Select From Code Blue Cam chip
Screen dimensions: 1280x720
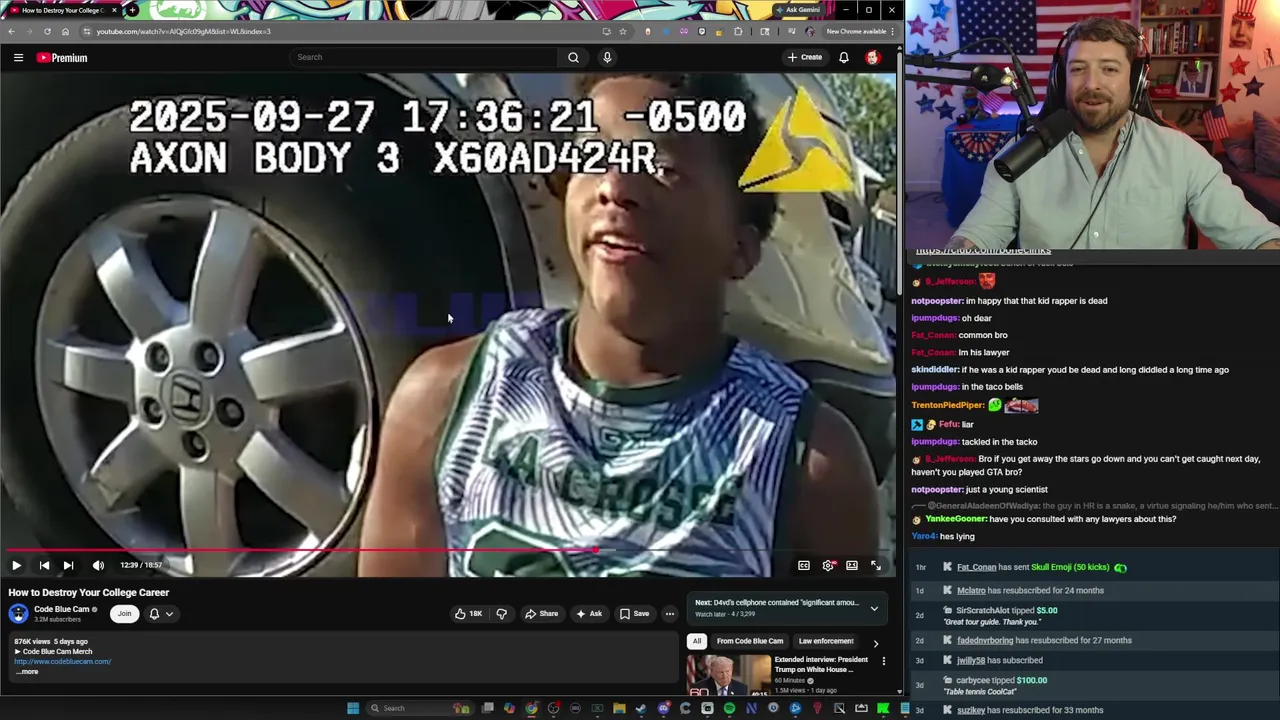pos(750,641)
